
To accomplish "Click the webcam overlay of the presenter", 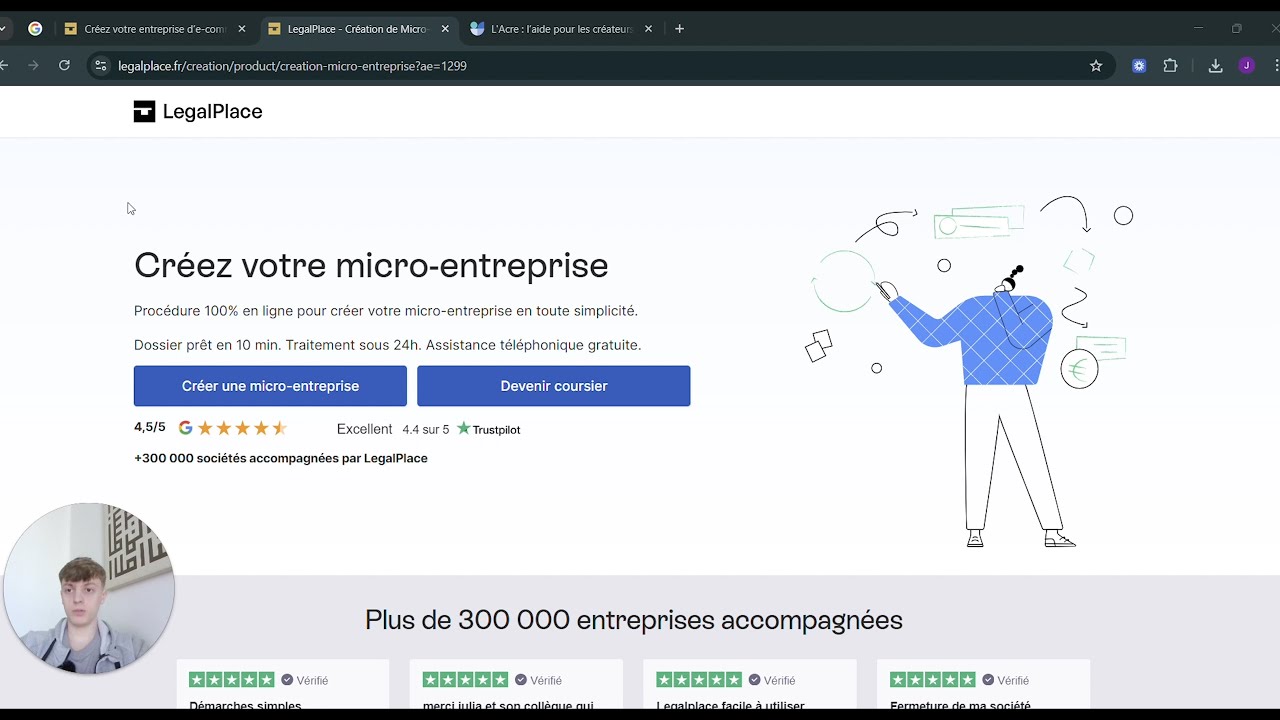I will pyautogui.click(x=89, y=588).
